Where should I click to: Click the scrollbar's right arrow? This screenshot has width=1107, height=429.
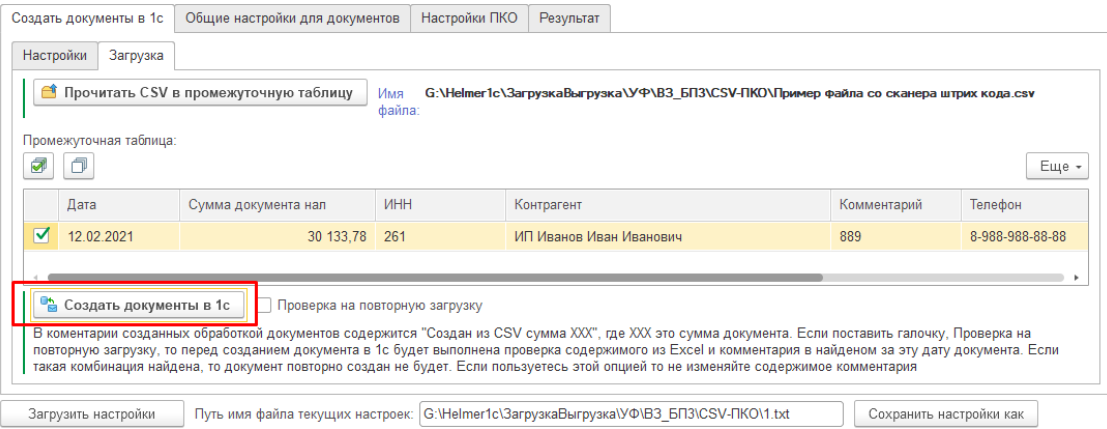click(x=1075, y=278)
